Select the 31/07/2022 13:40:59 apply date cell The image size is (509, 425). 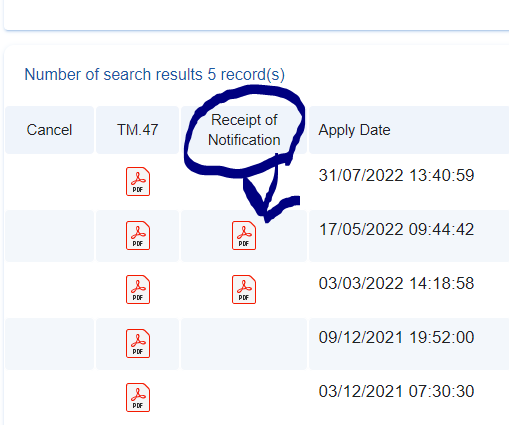396,175
